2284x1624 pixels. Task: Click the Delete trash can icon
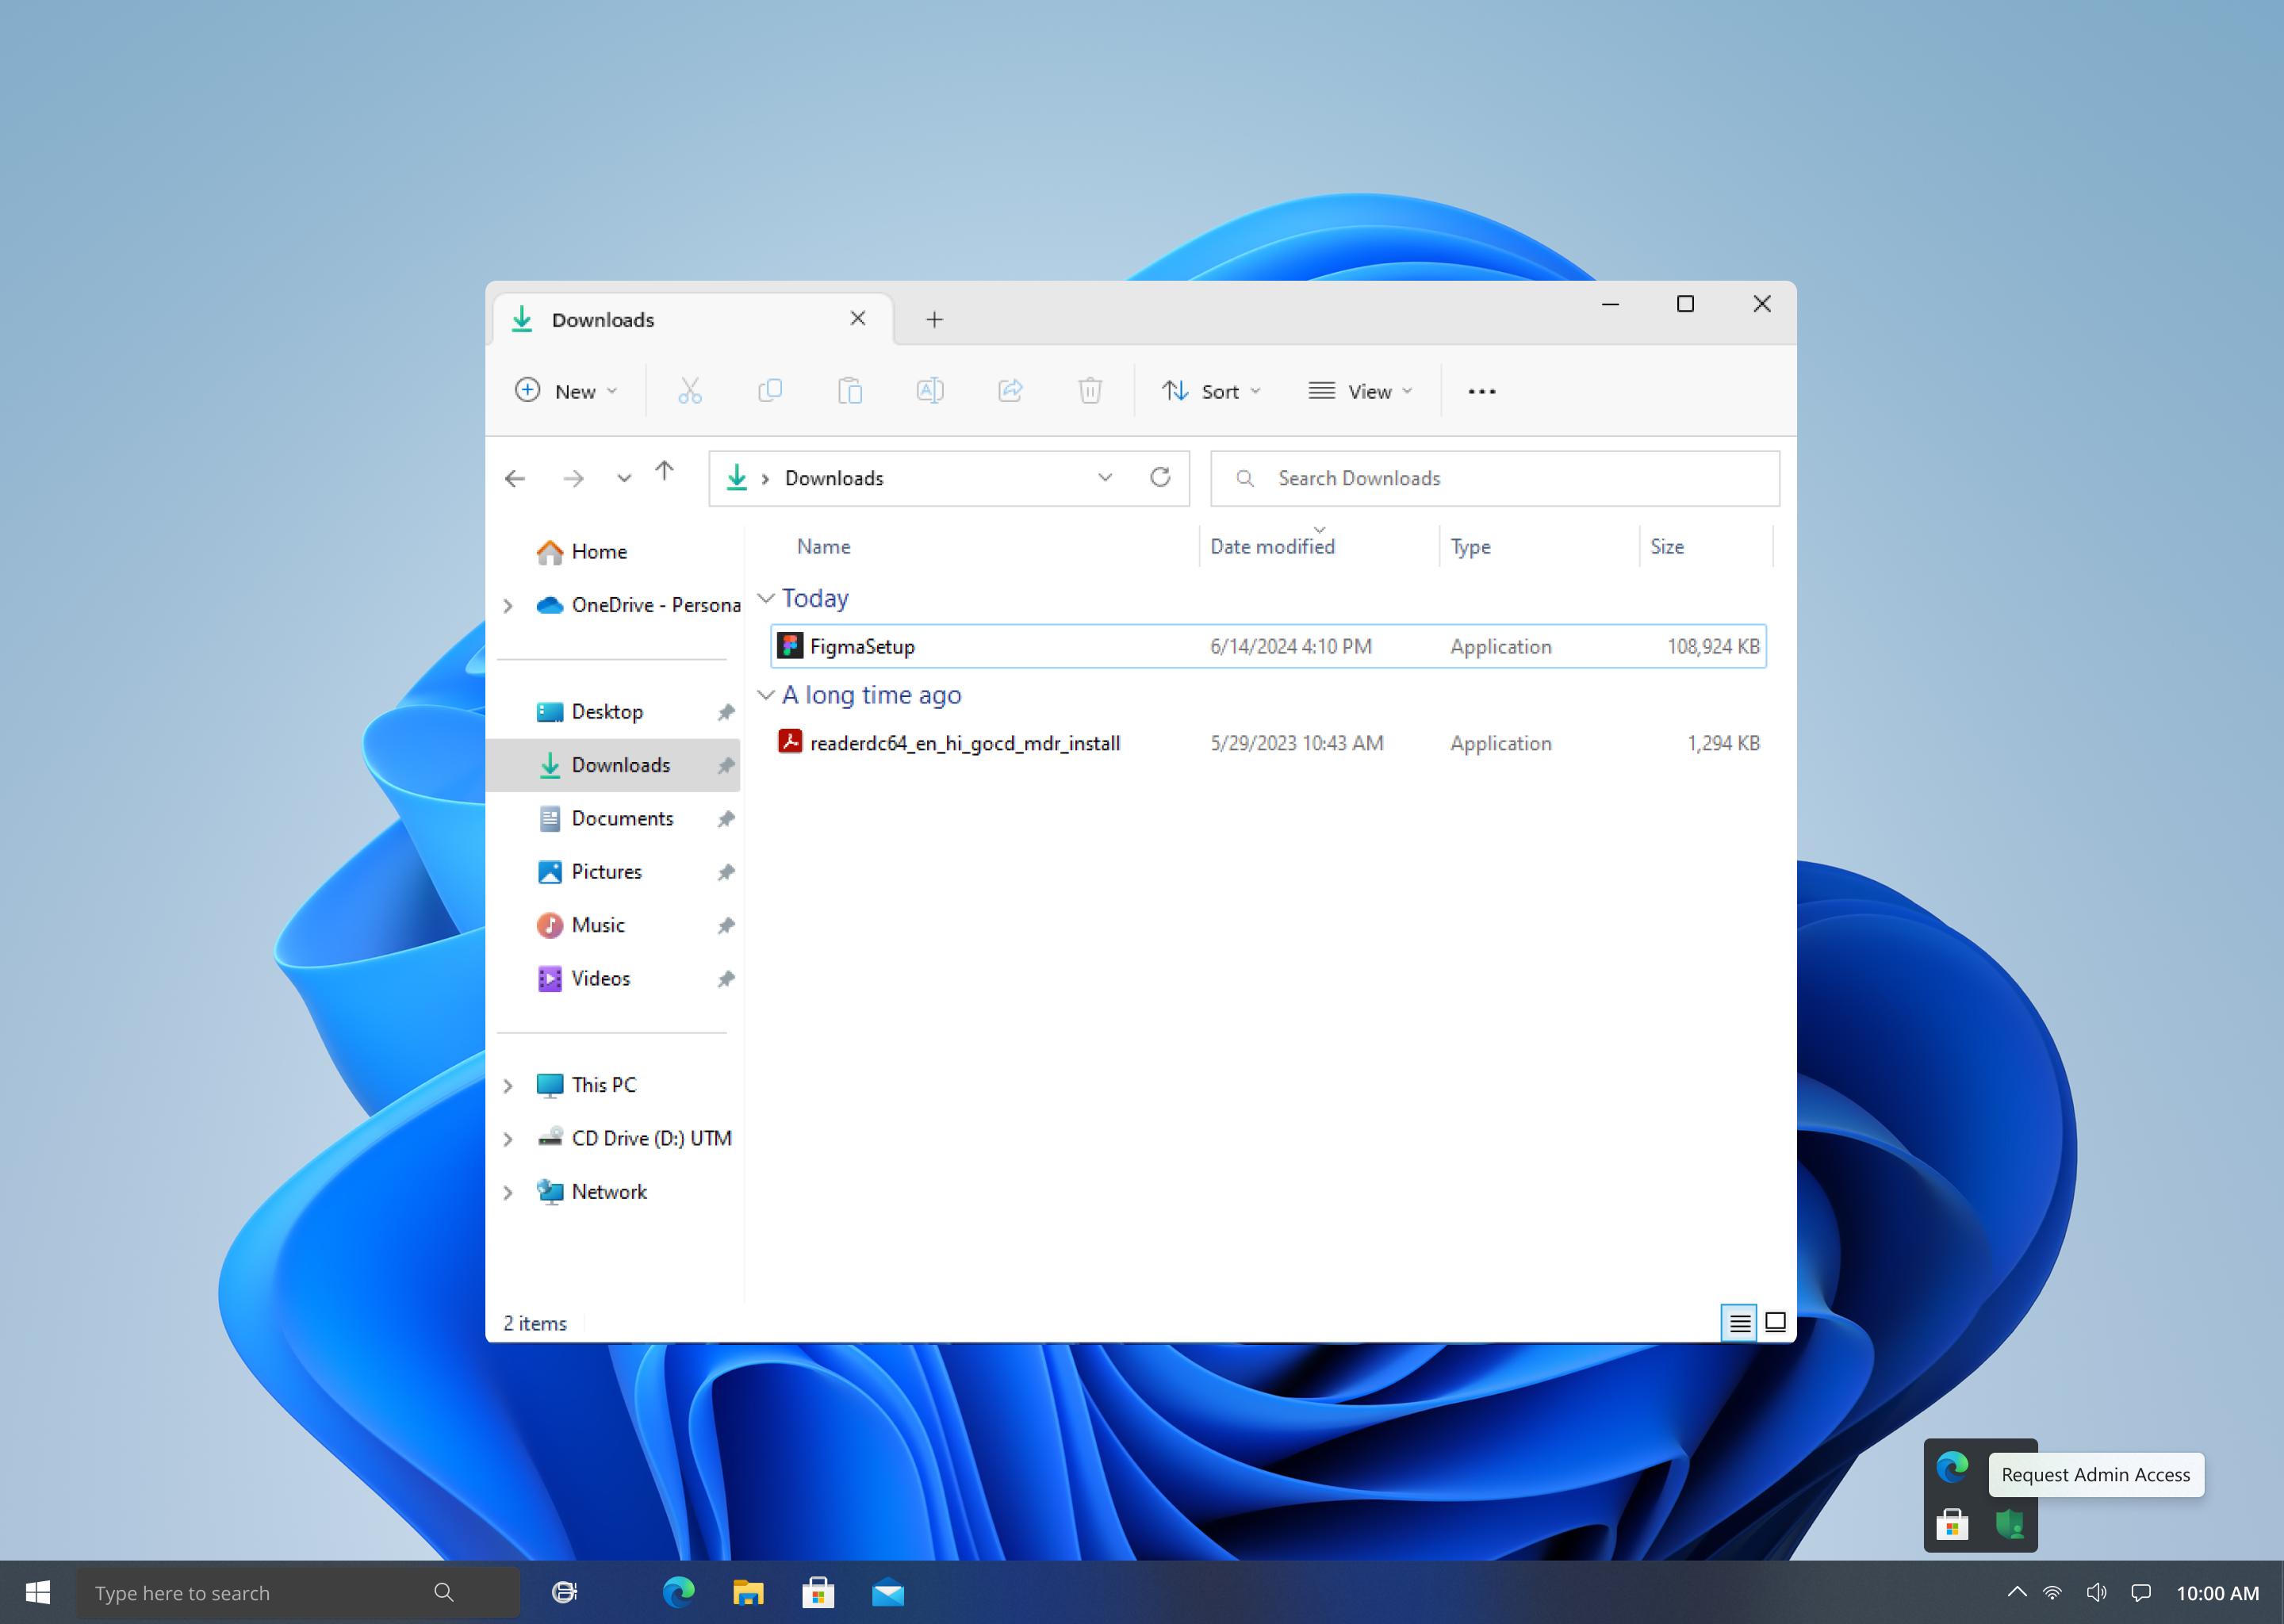coord(1090,391)
